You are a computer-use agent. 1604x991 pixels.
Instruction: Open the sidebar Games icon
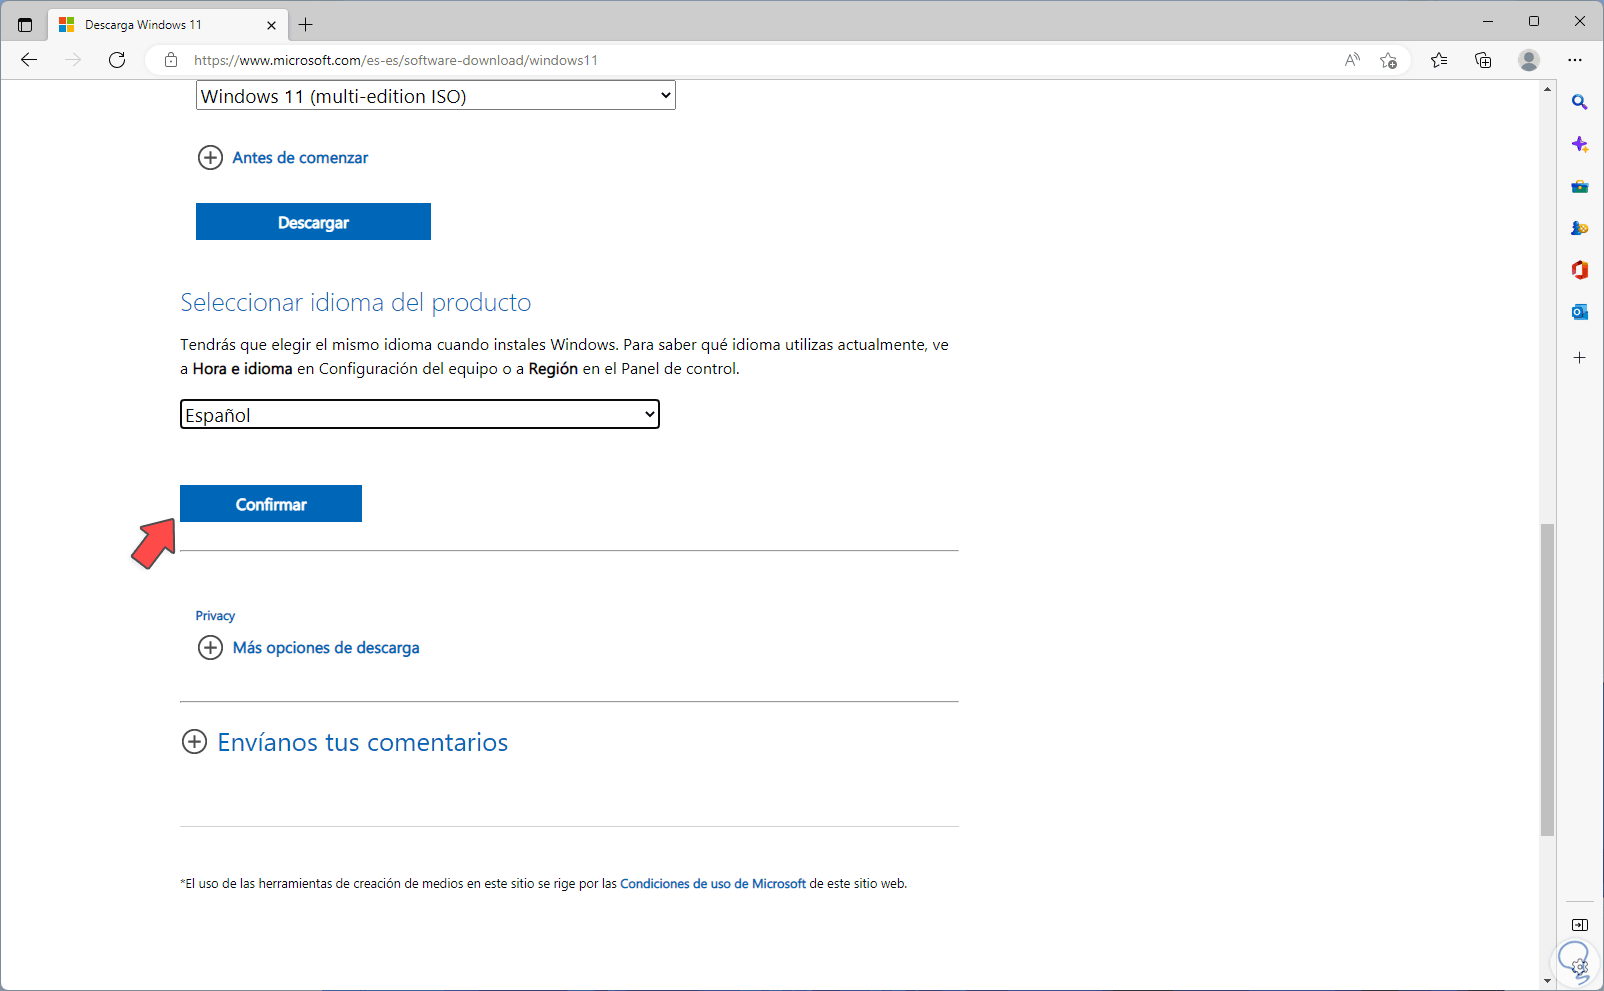coord(1580,229)
